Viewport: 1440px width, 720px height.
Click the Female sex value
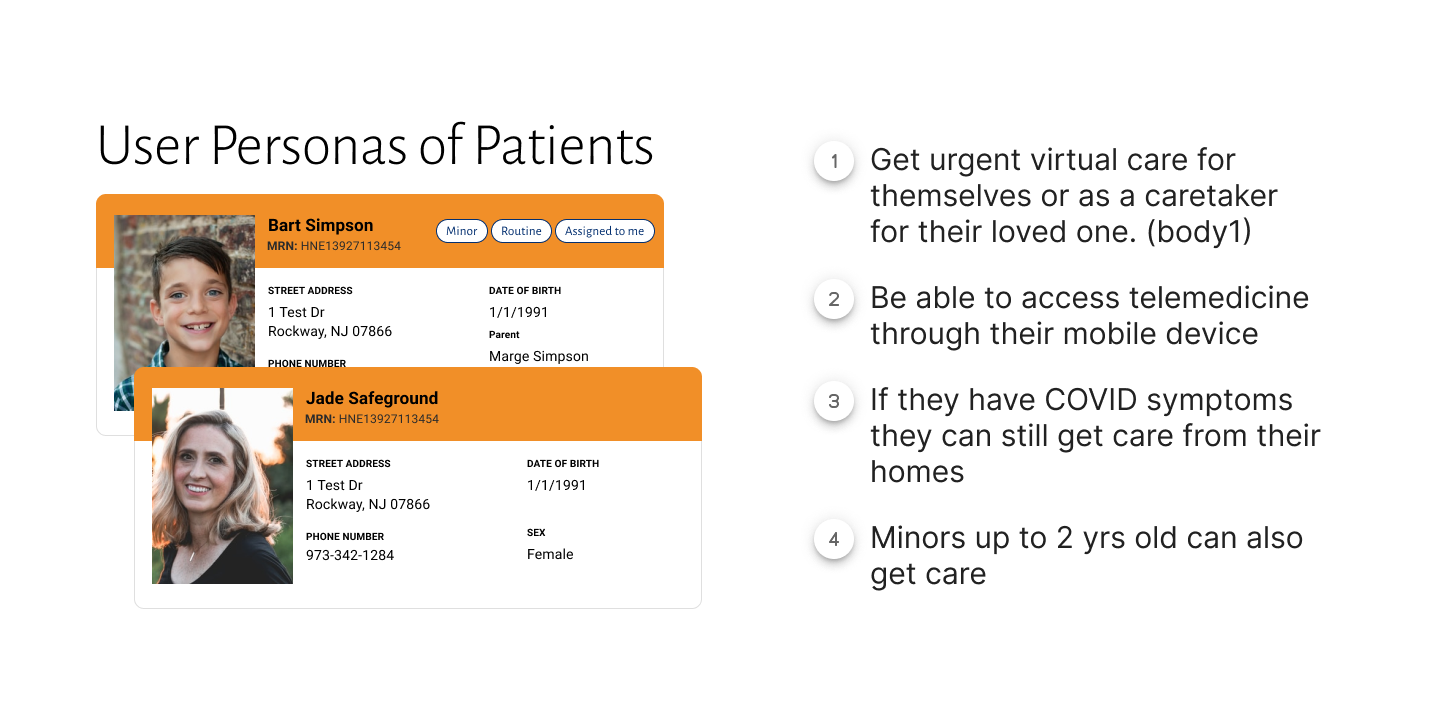coord(550,554)
